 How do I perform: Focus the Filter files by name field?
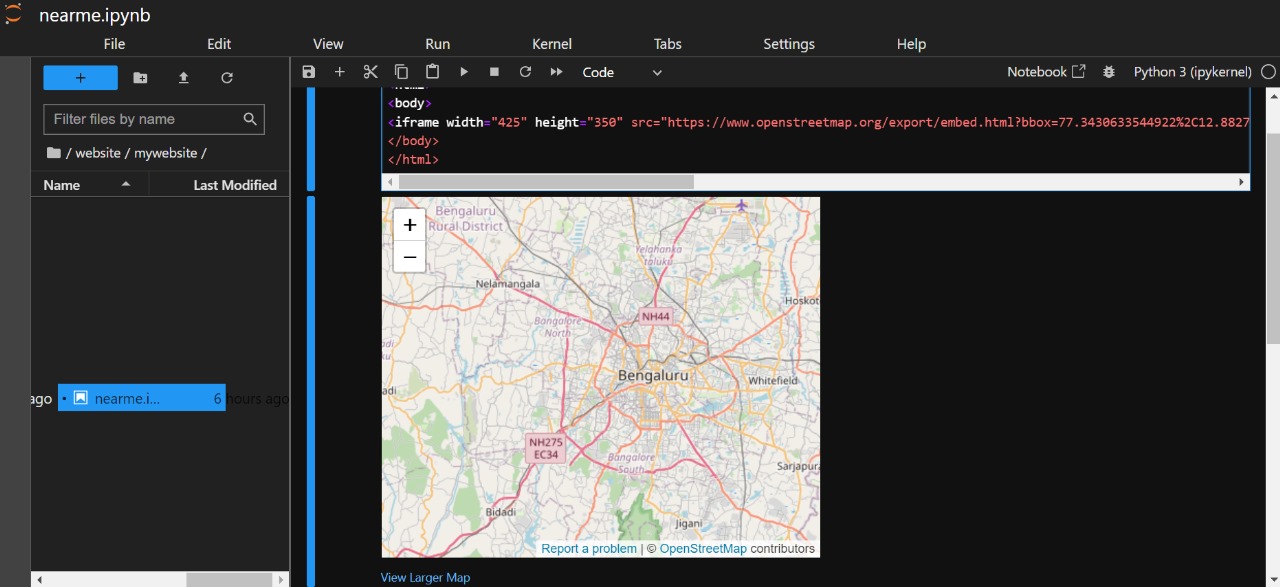[x=154, y=119]
